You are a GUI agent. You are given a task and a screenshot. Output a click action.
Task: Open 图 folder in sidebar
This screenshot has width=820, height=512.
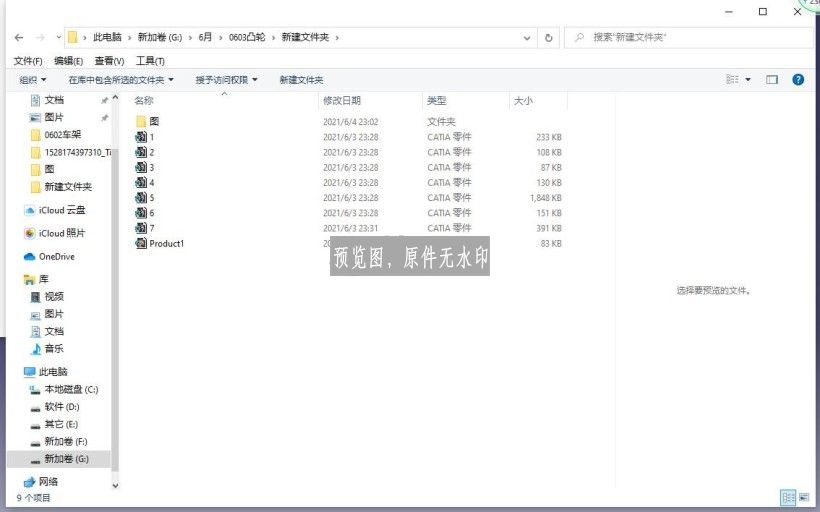click(x=42, y=169)
